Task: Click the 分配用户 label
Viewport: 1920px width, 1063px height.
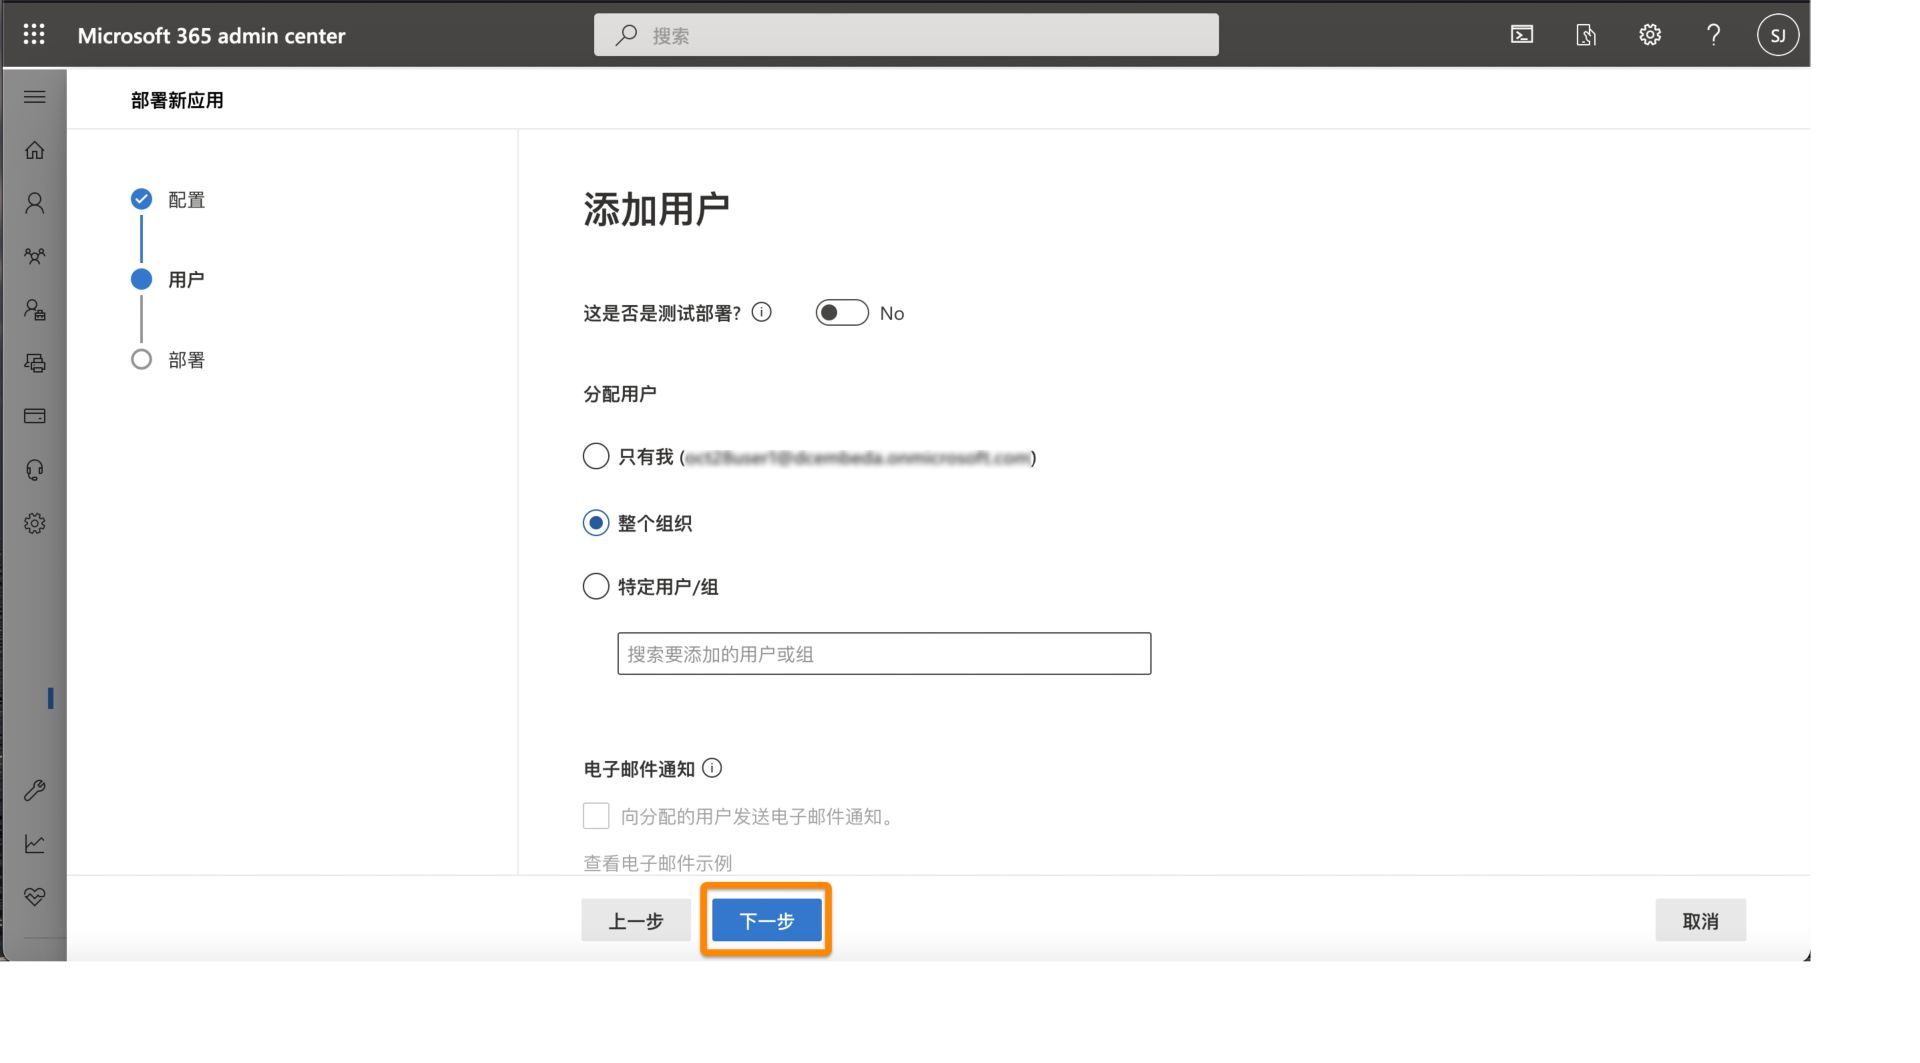Action: (x=620, y=394)
